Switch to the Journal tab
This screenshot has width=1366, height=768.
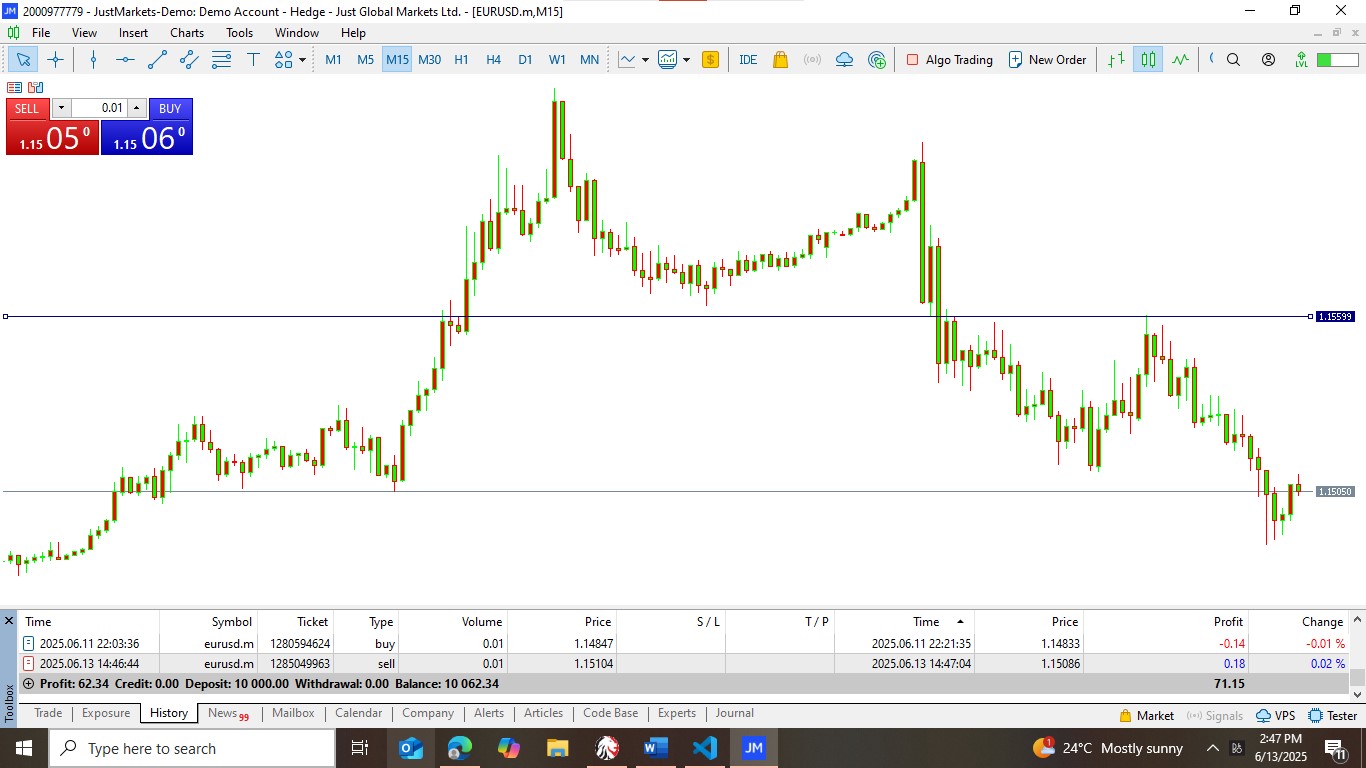click(x=734, y=713)
